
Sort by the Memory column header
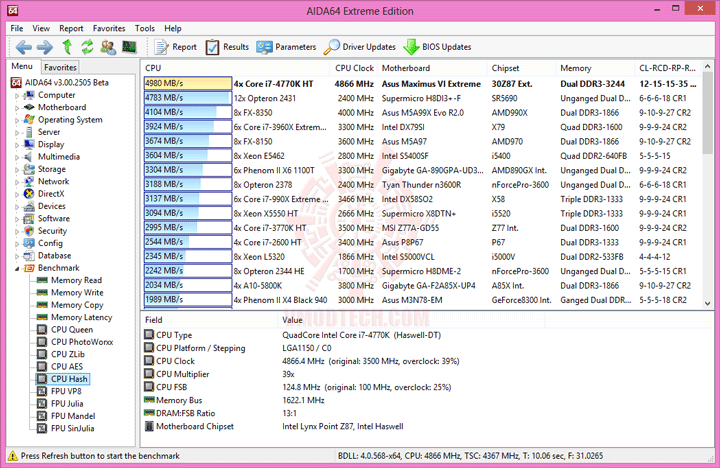(x=595, y=68)
